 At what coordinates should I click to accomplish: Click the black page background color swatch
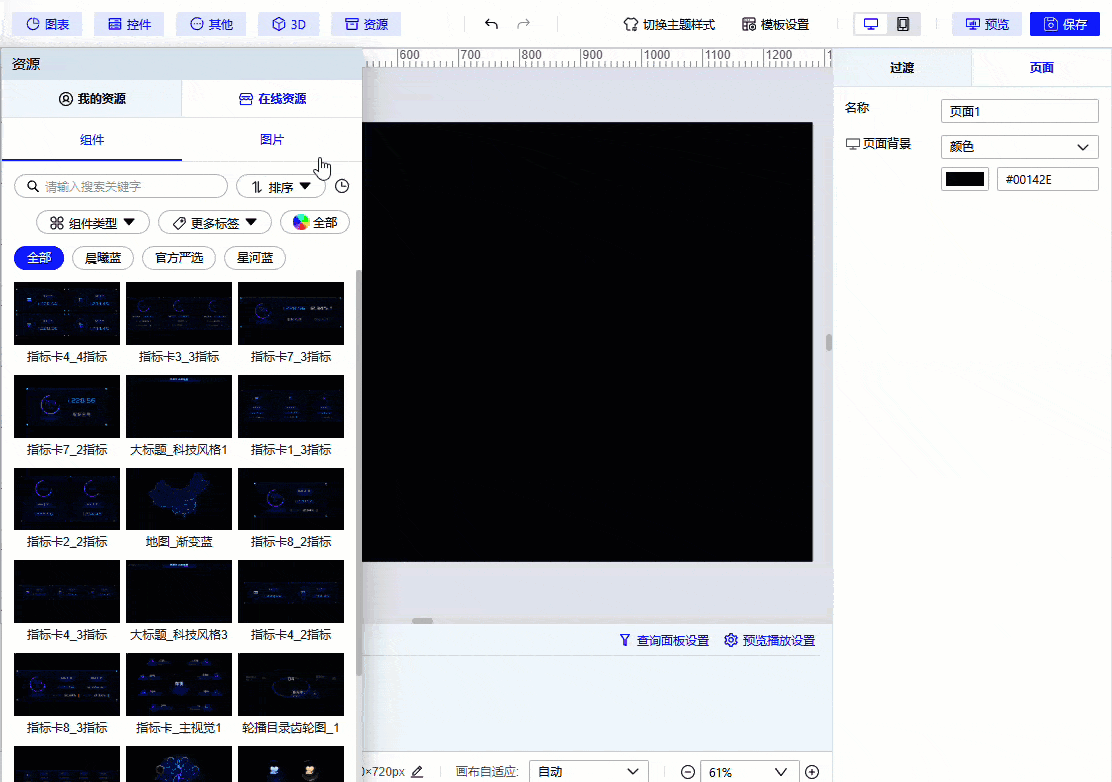(964, 178)
